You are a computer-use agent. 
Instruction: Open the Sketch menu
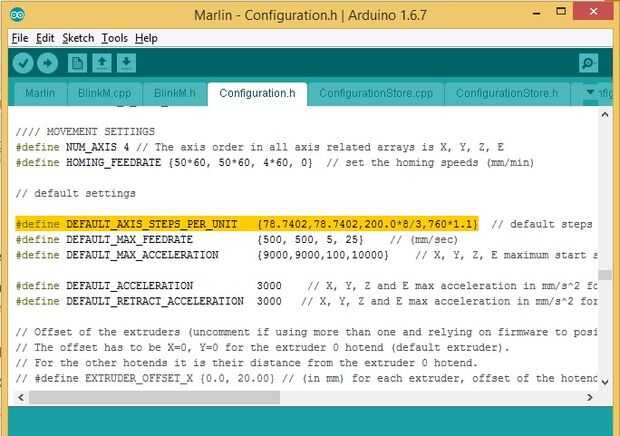pos(78,38)
